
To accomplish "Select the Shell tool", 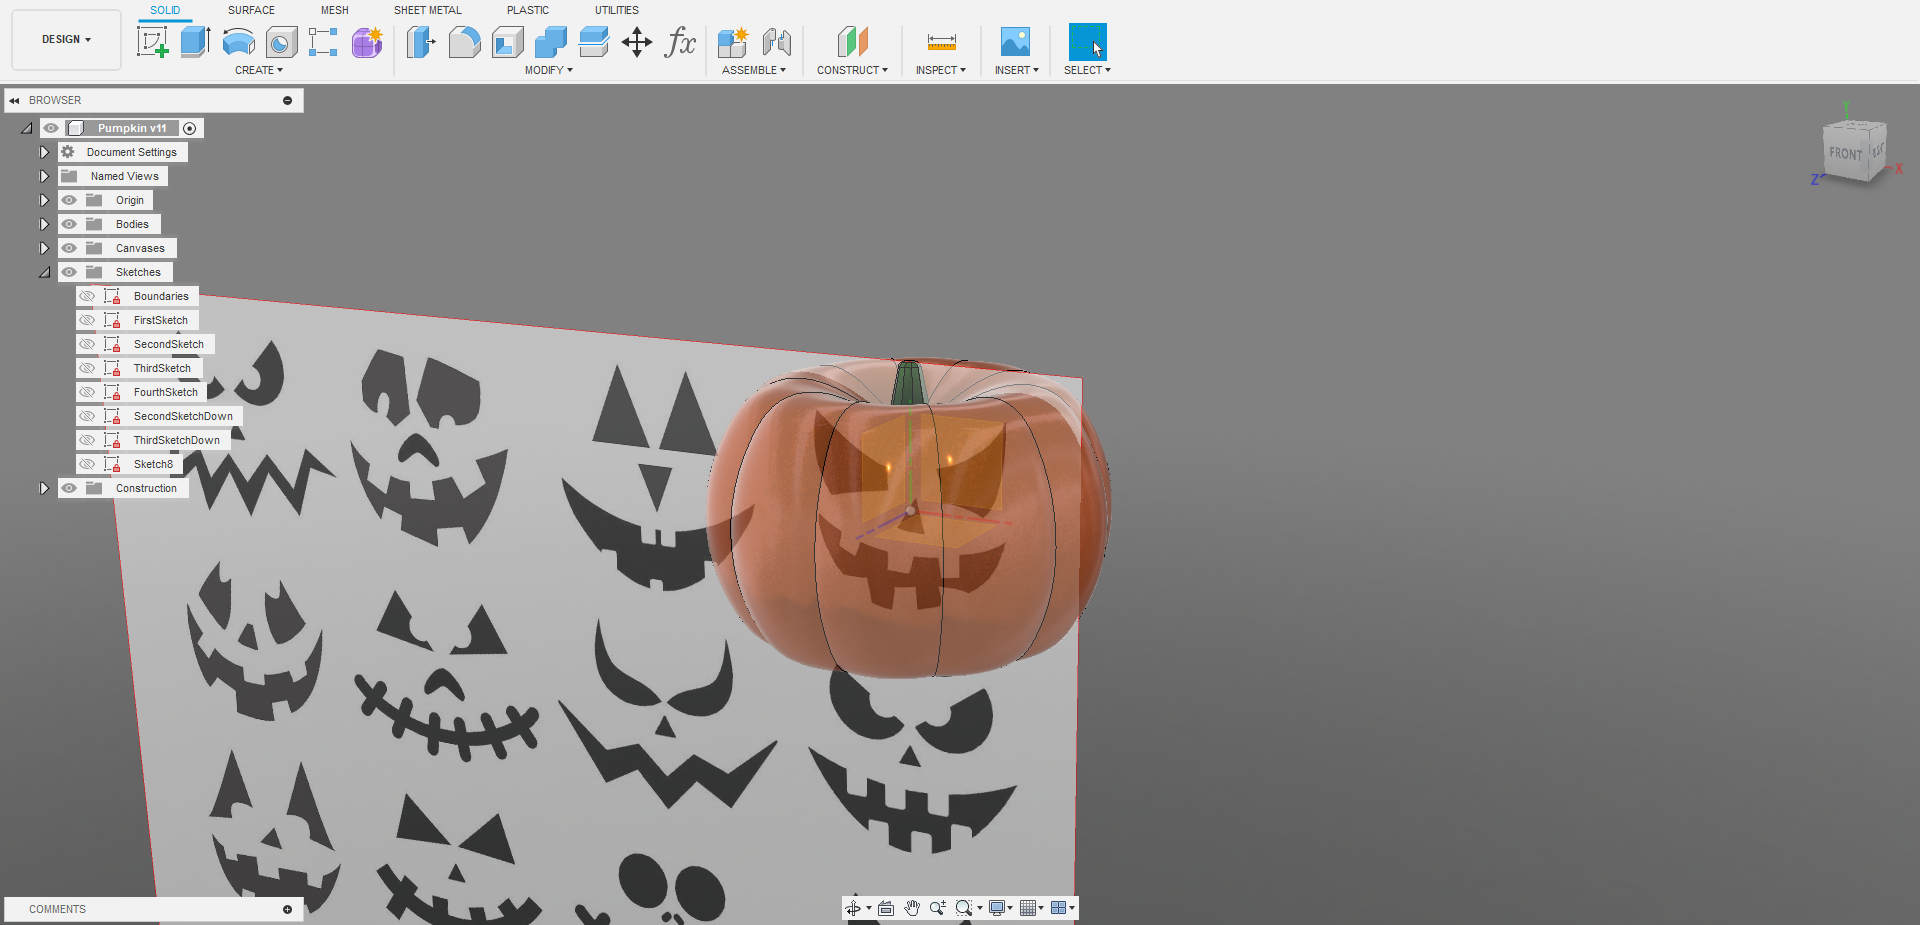I will [x=507, y=42].
